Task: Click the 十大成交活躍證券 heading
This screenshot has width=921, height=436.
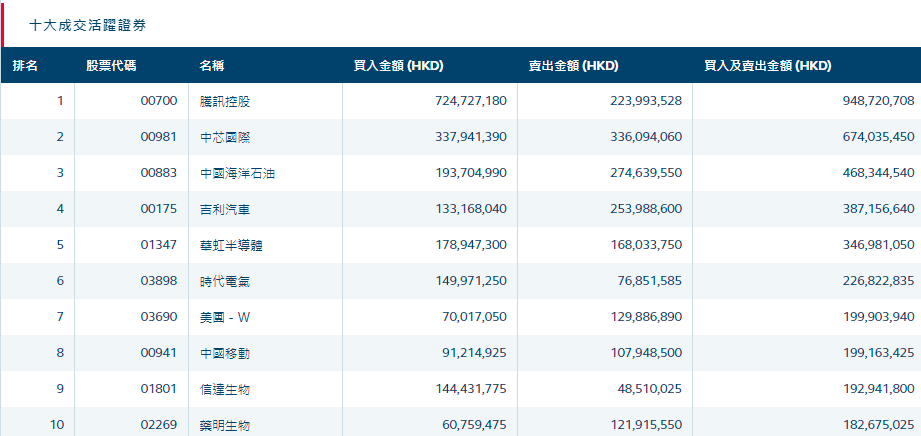Action: click(88, 25)
